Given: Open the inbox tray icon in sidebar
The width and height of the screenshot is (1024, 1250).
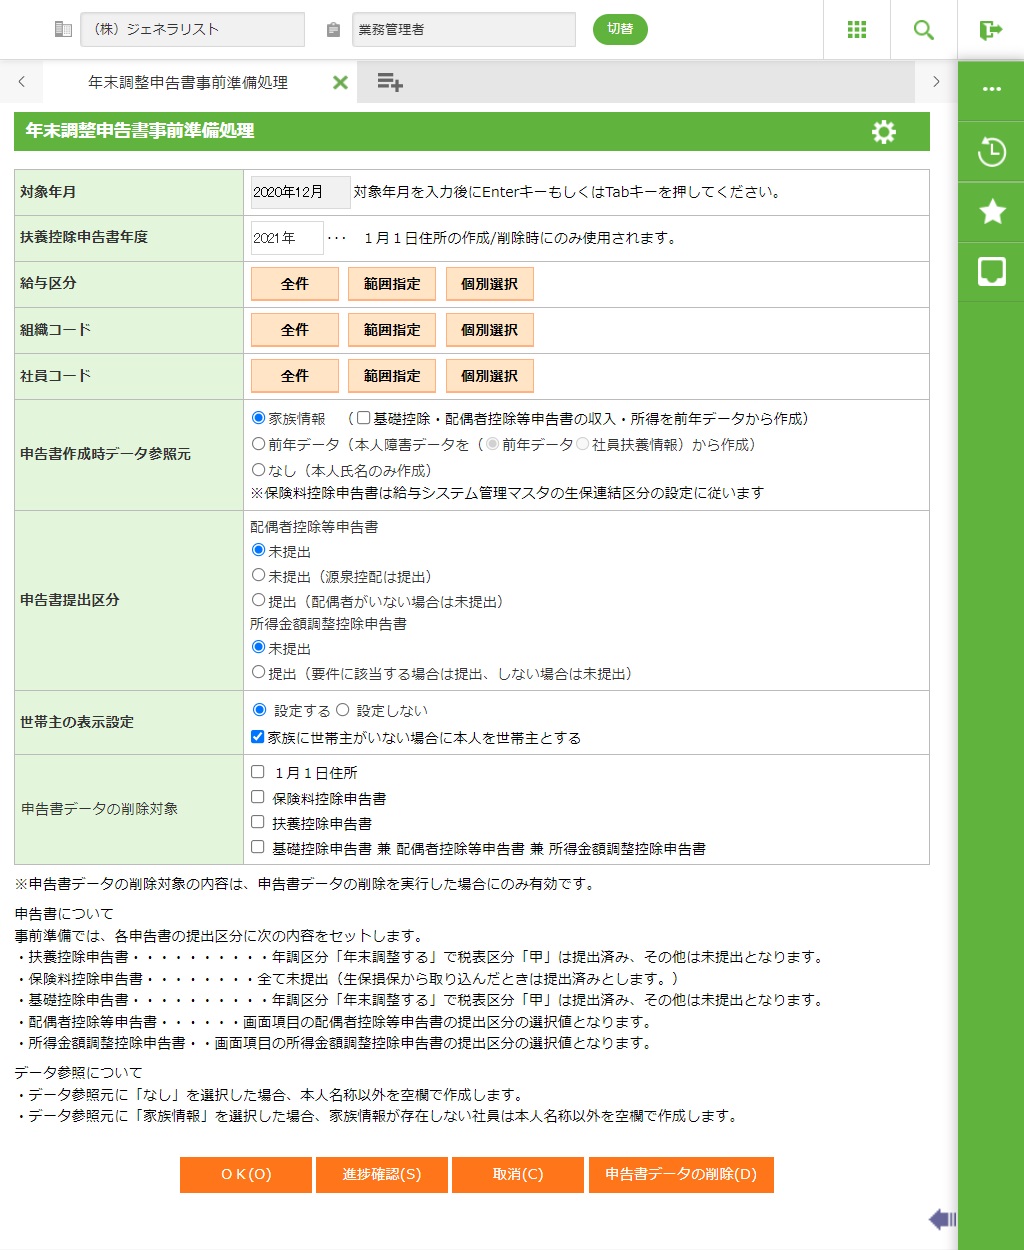Looking at the screenshot, I should [x=992, y=271].
